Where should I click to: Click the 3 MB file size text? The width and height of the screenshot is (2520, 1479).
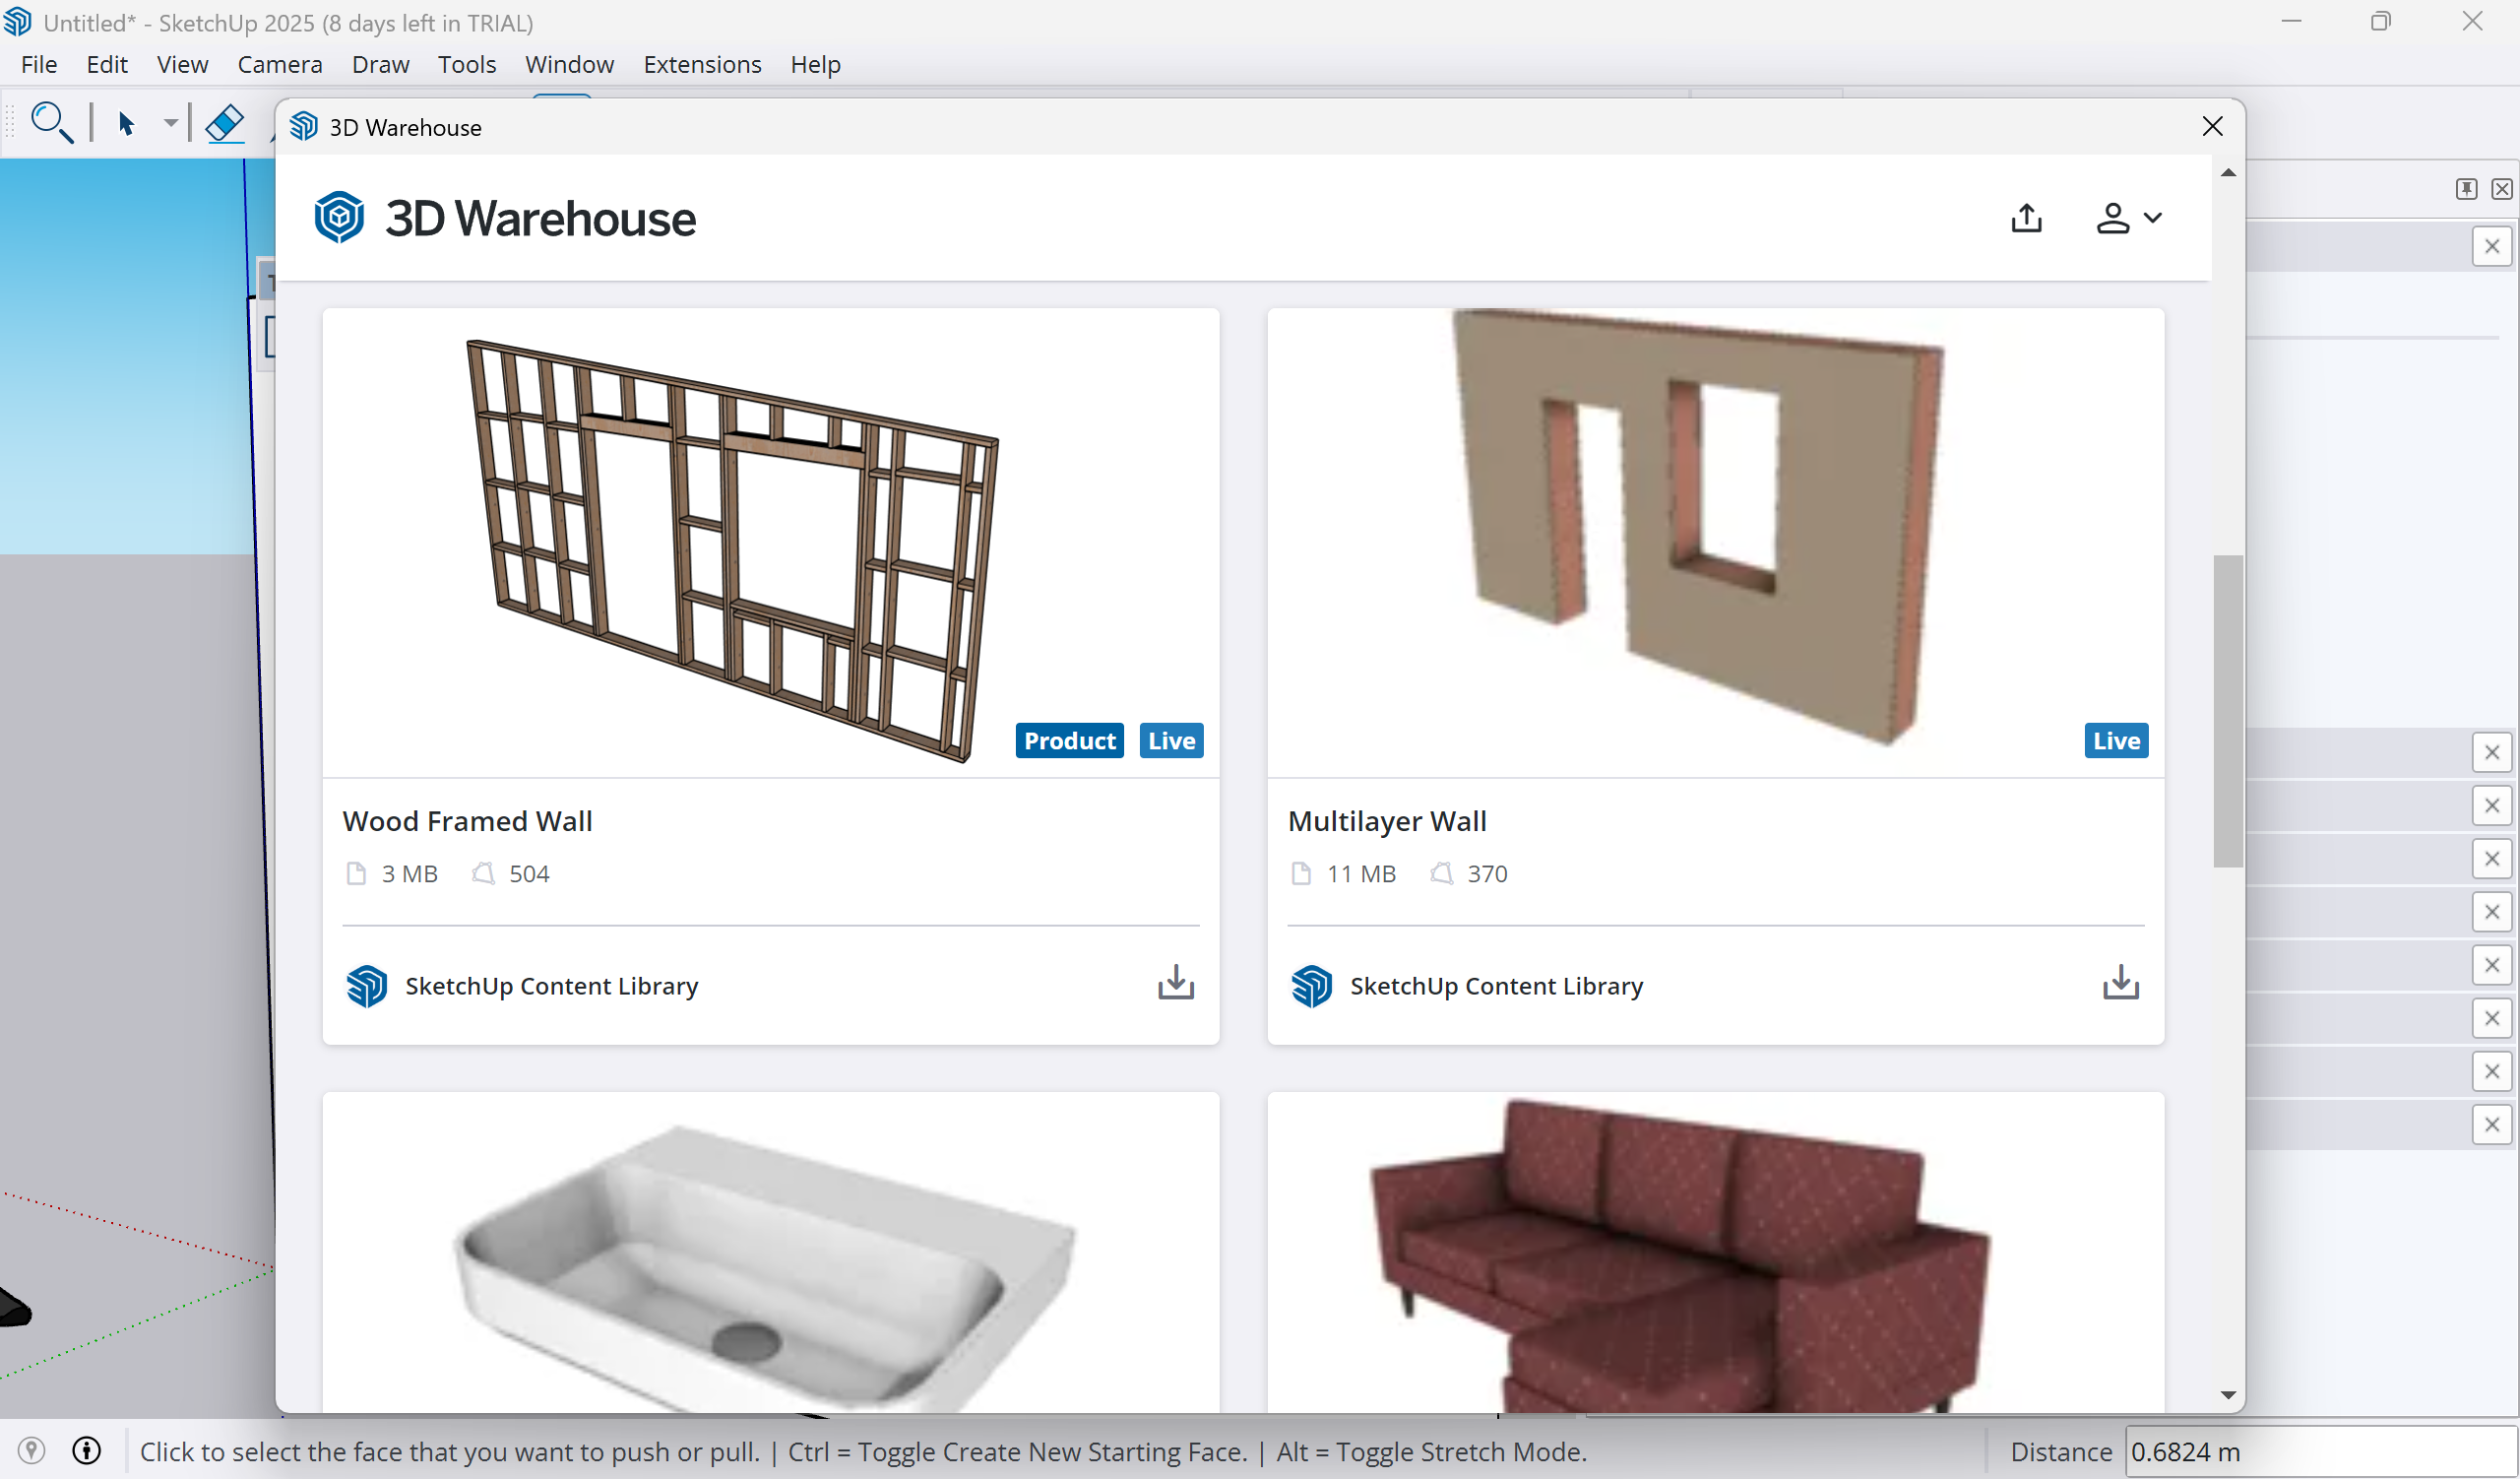409,874
